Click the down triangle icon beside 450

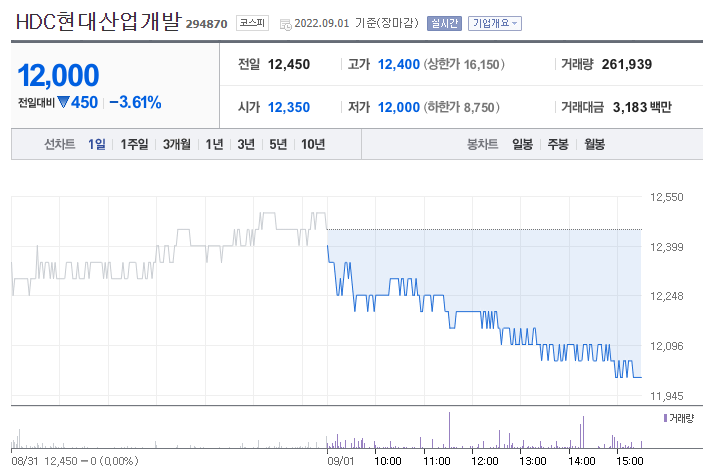click(x=63, y=102)
